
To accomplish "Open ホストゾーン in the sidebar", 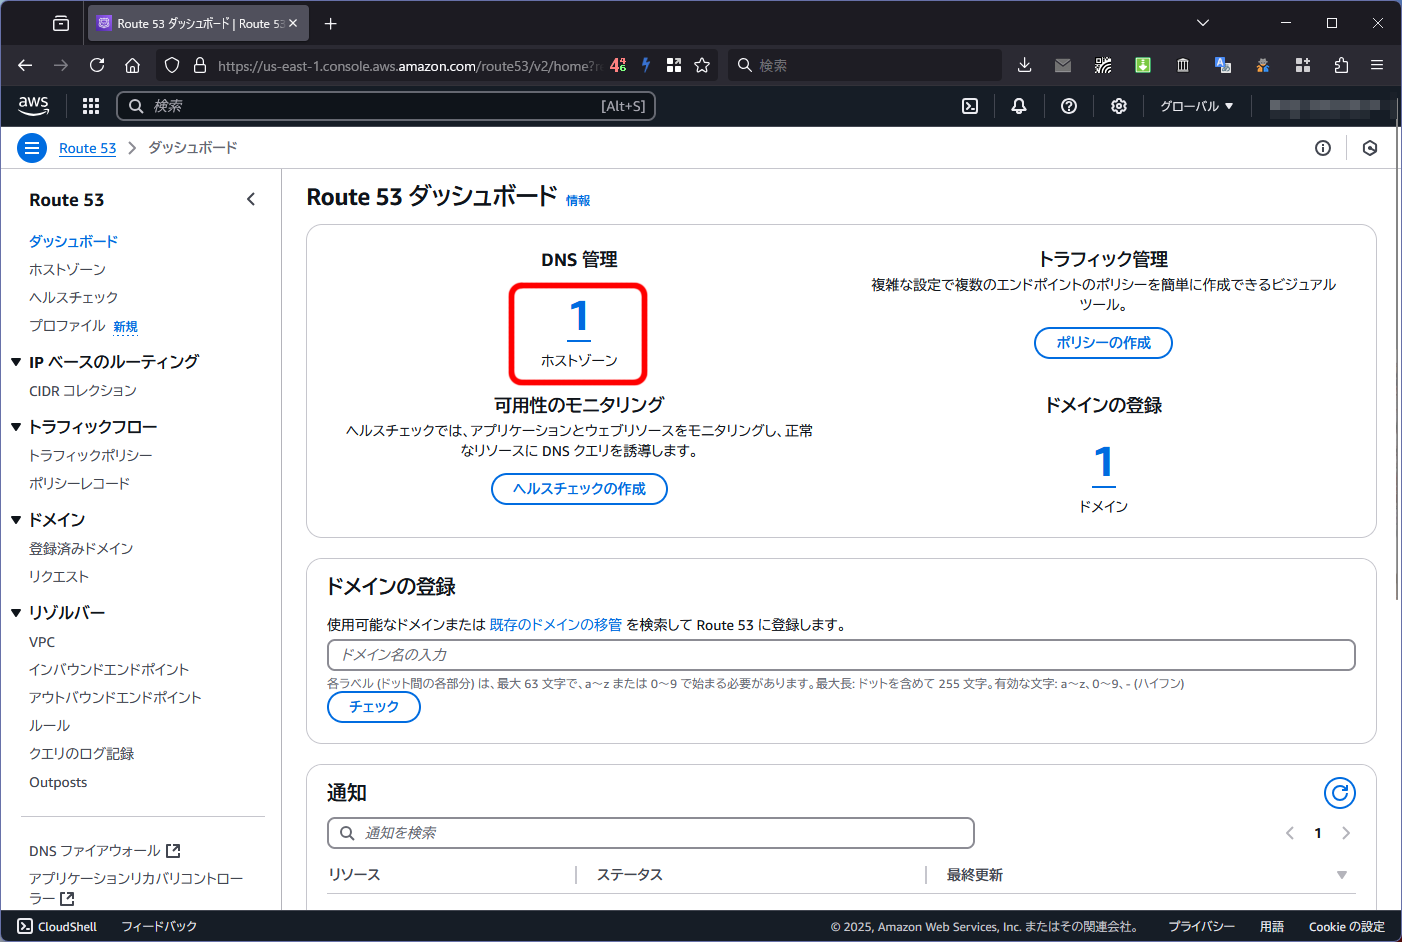I will tap(67, 269).
